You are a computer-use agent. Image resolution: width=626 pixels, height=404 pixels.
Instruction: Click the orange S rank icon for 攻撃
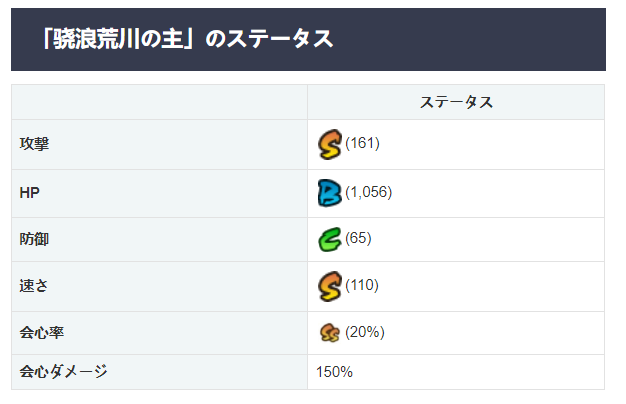pyautogui.click(x=330, y=145)
